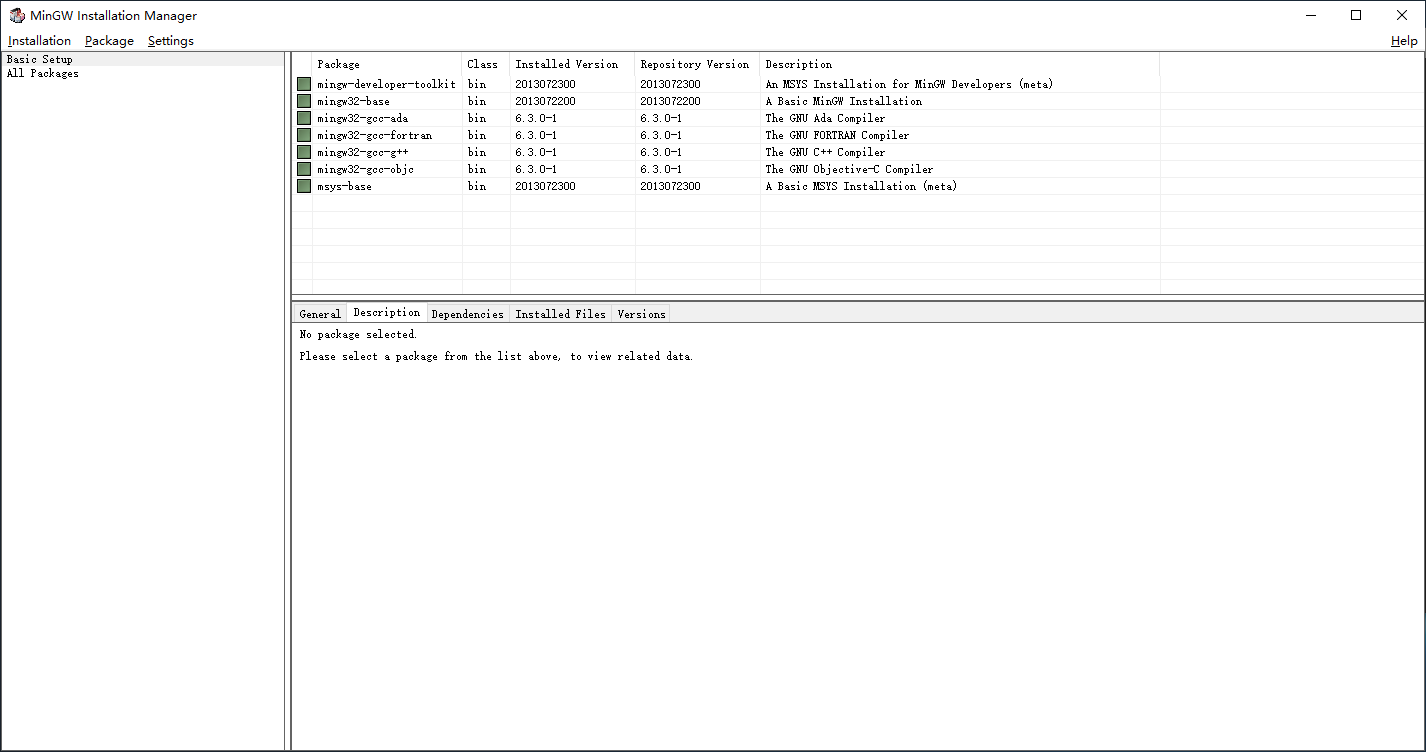Open the Help menu
The image size is (1426, 752).
pyautogui.click(x=1404, y=41)
